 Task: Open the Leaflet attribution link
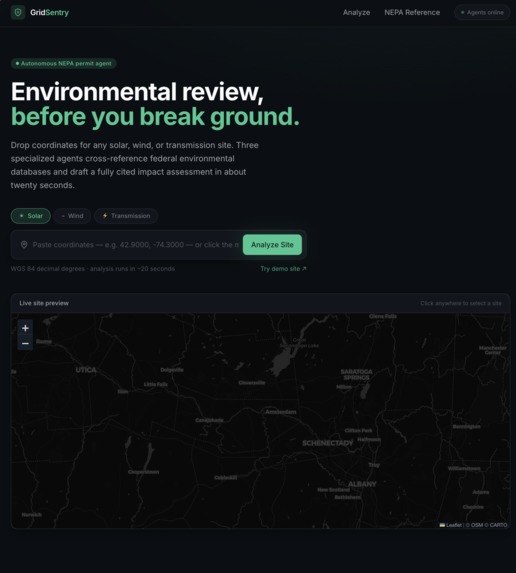click(451, 525)
